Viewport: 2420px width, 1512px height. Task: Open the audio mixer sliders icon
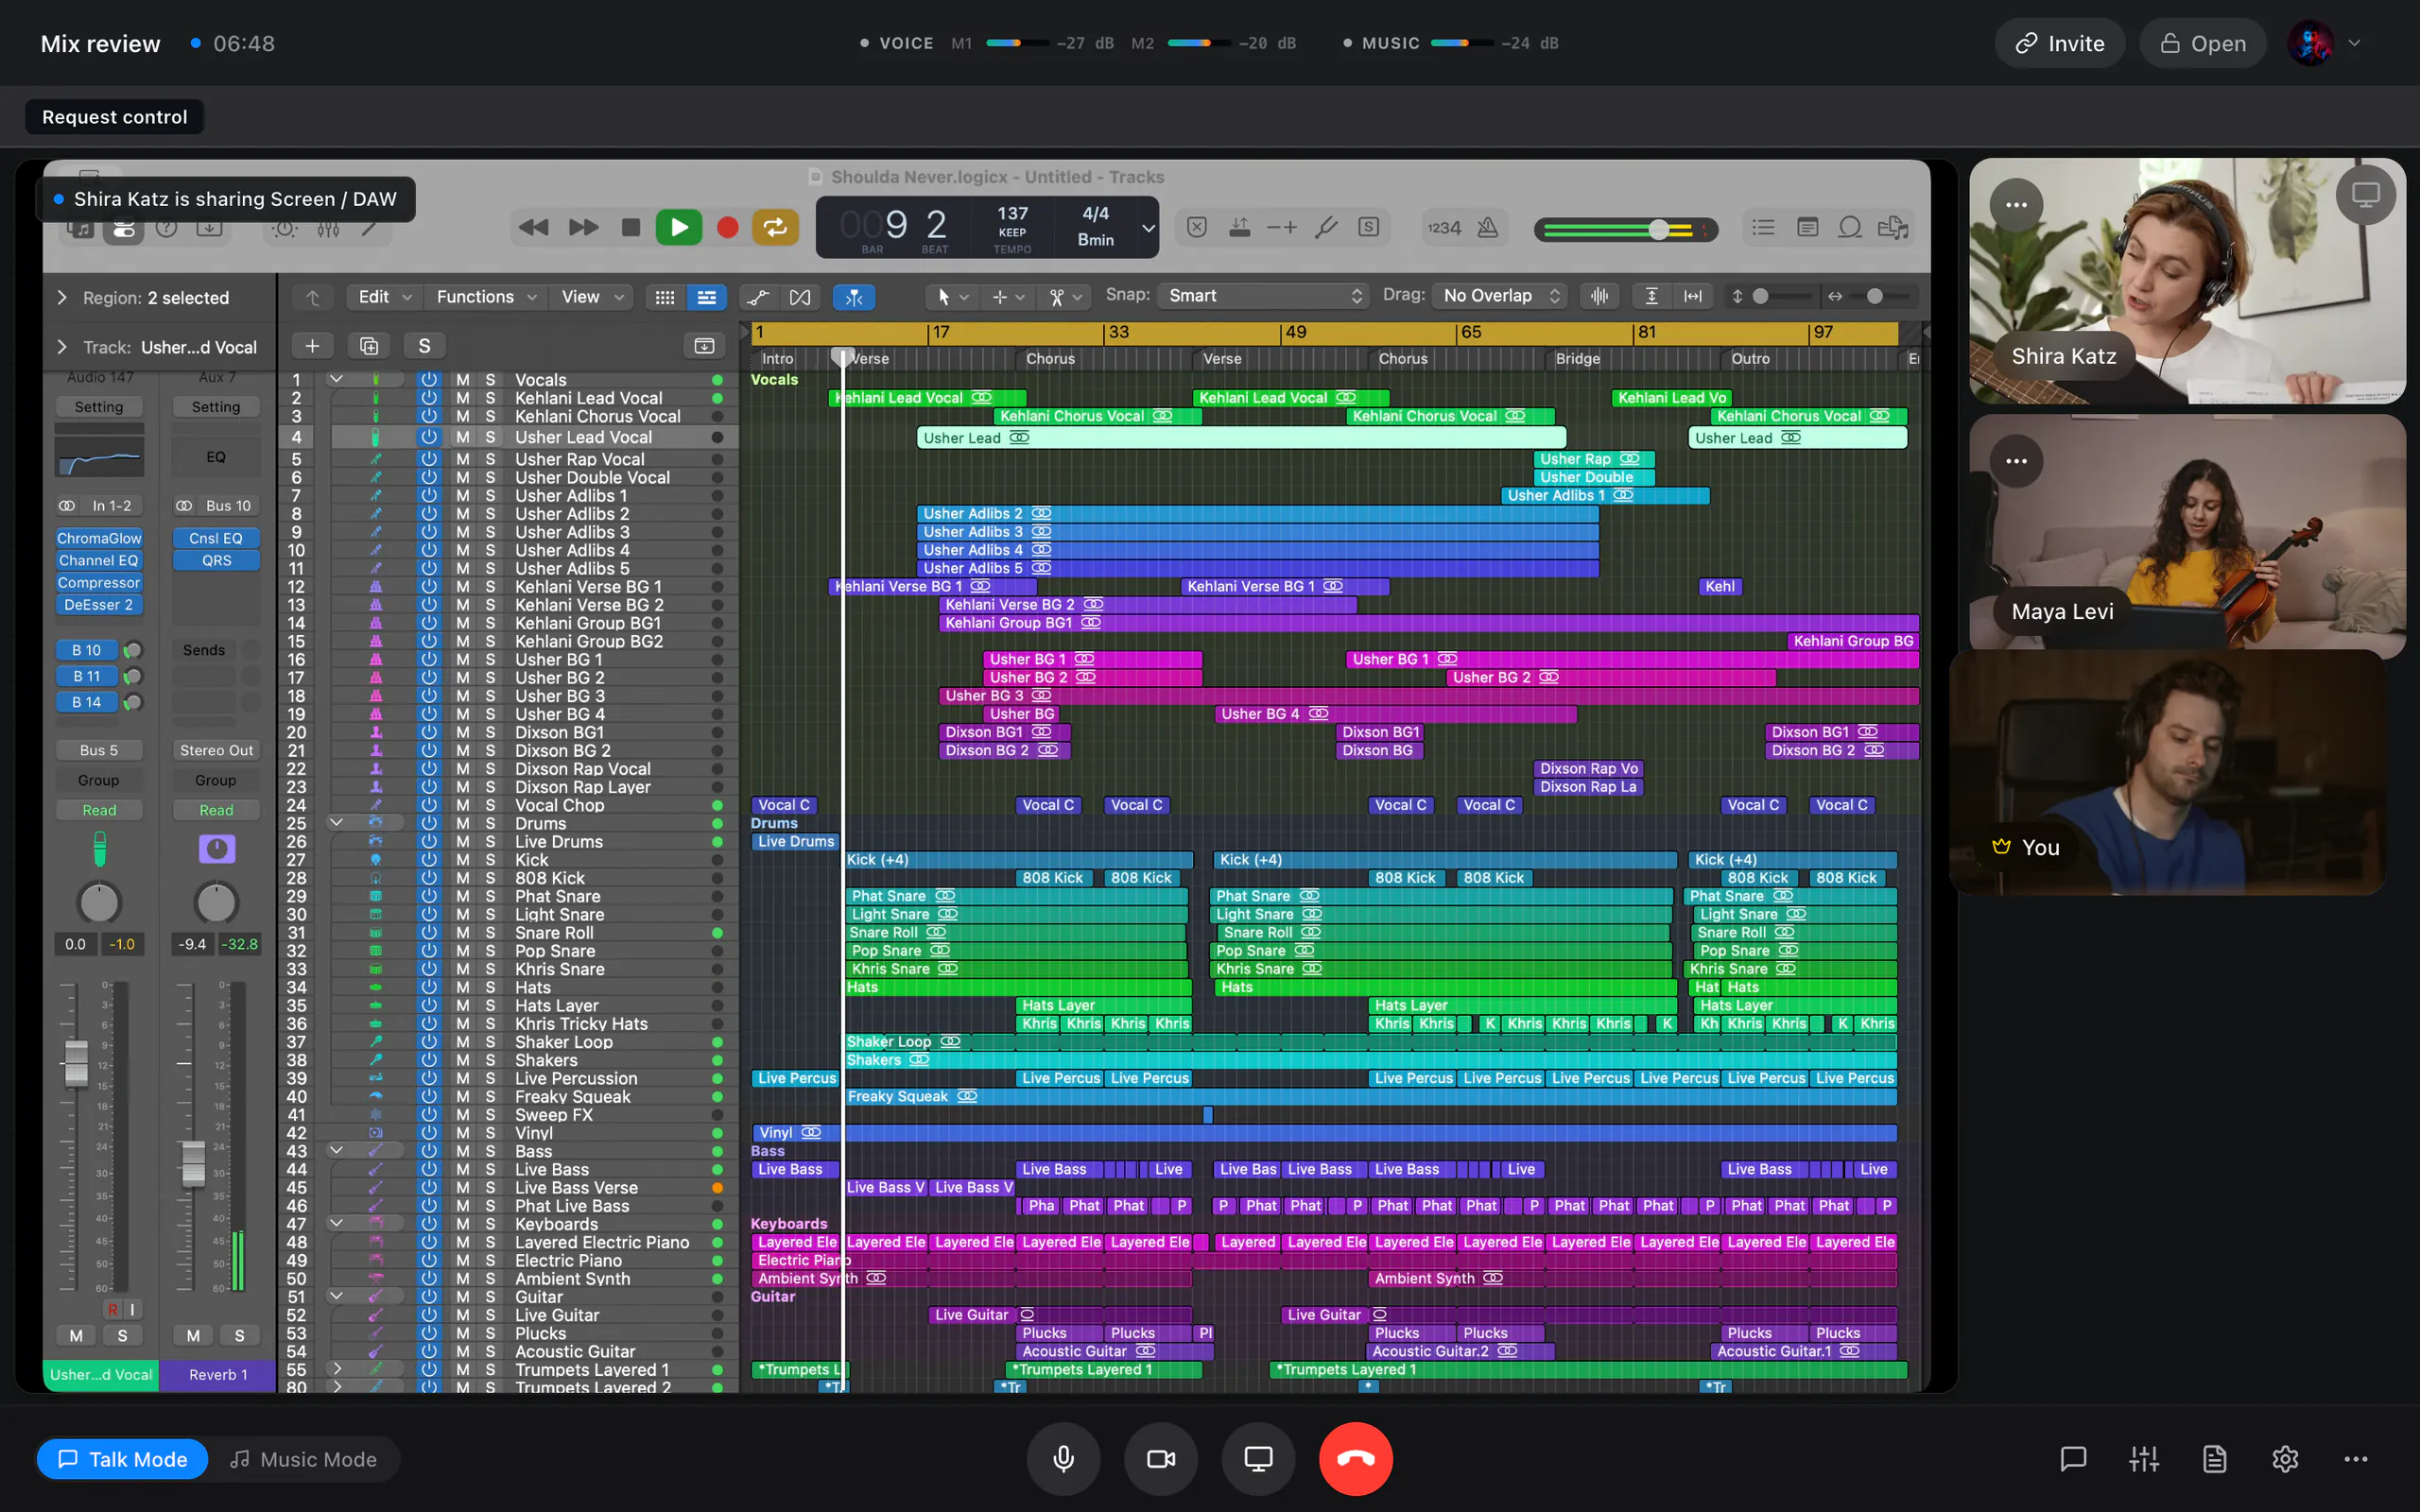pos(2143,1459)
